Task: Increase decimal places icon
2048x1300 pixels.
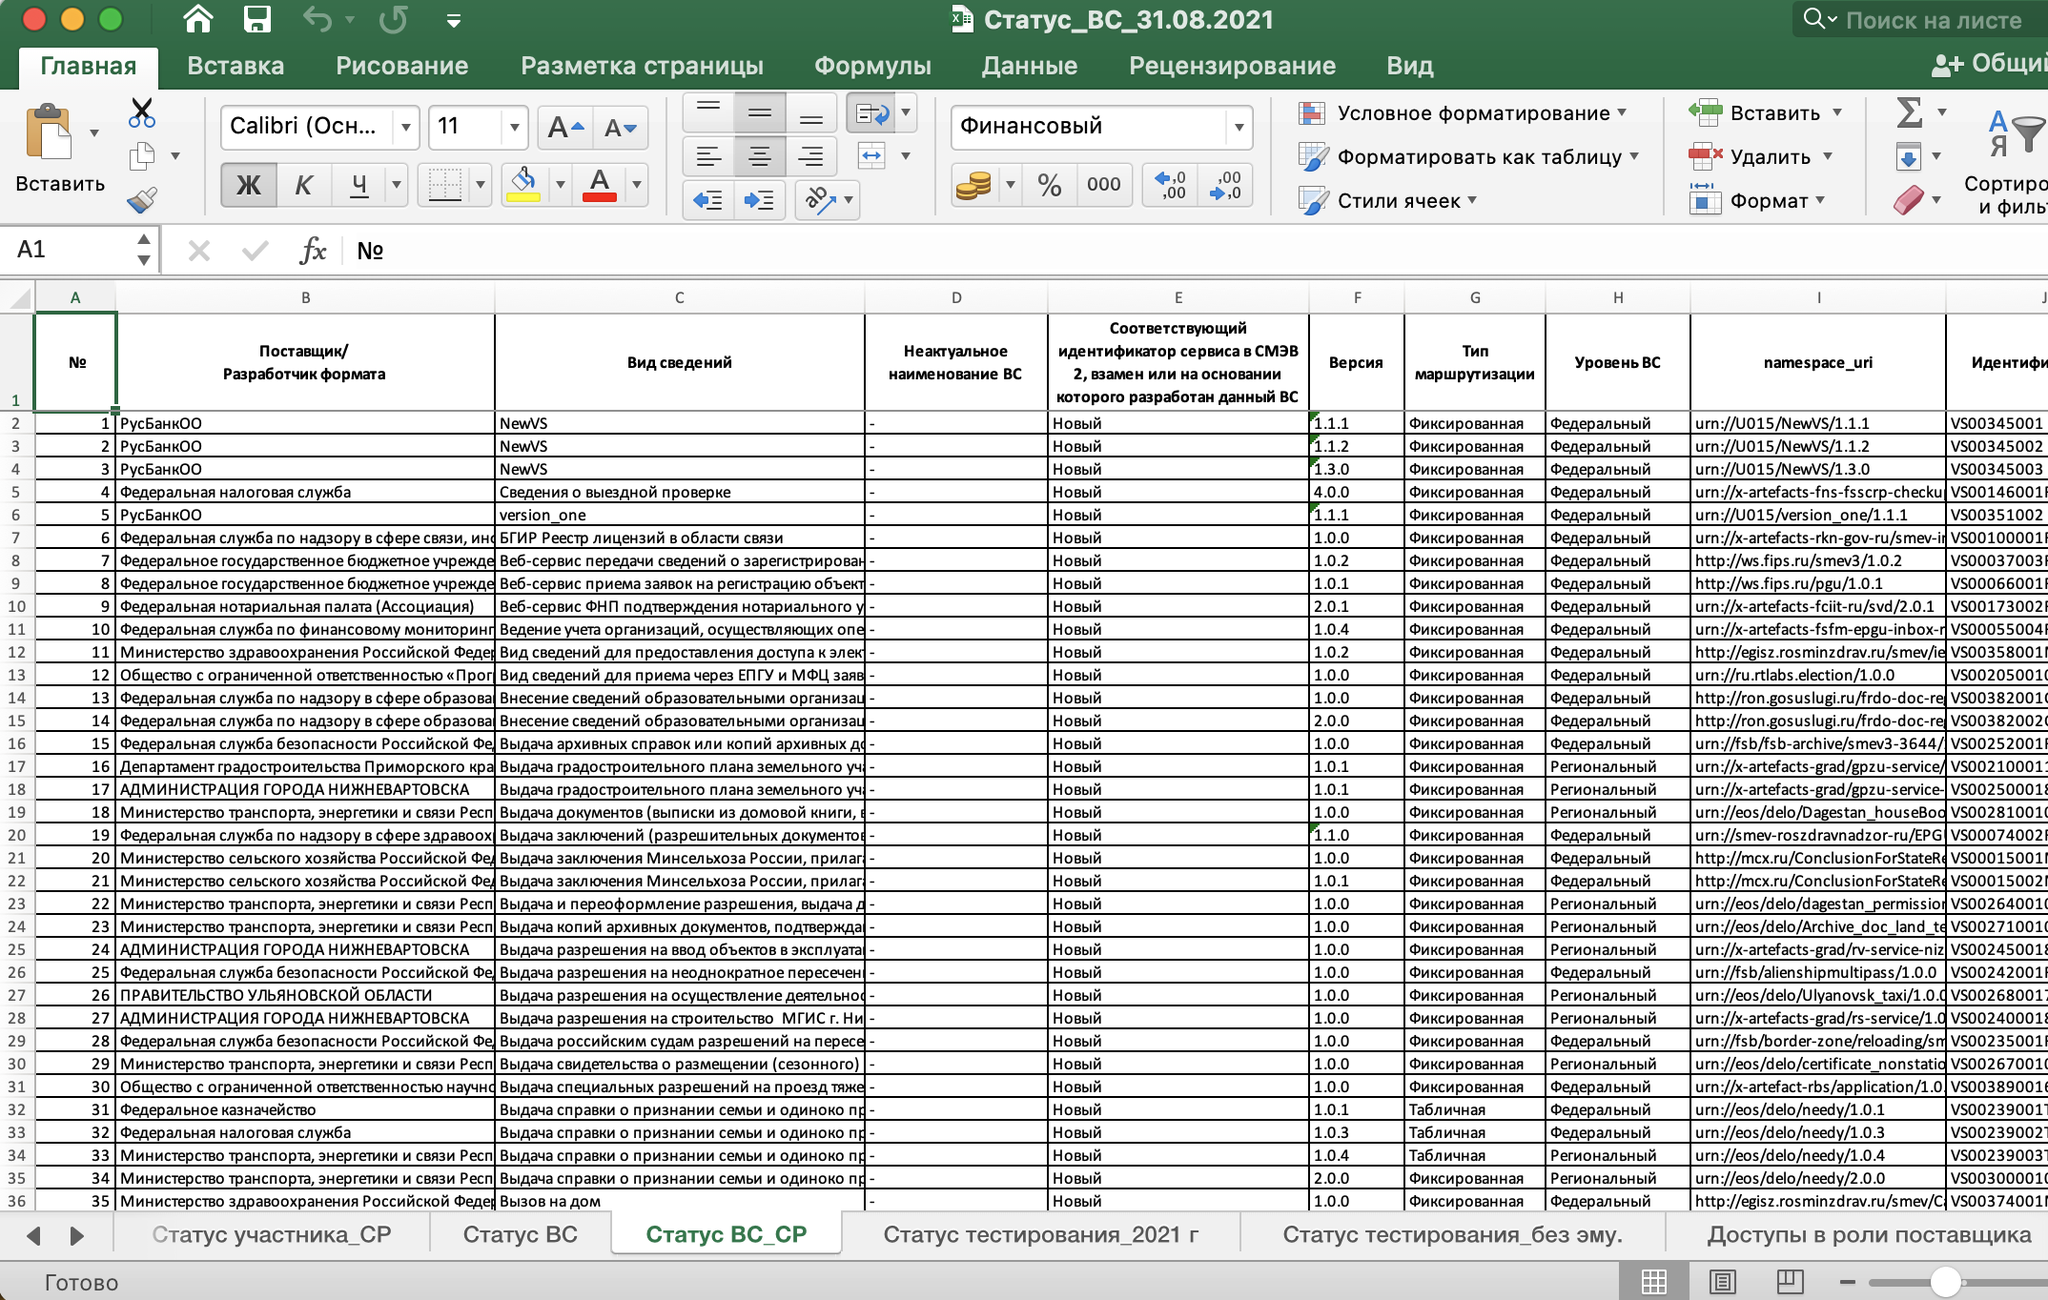Action: tap(1170, 185)
